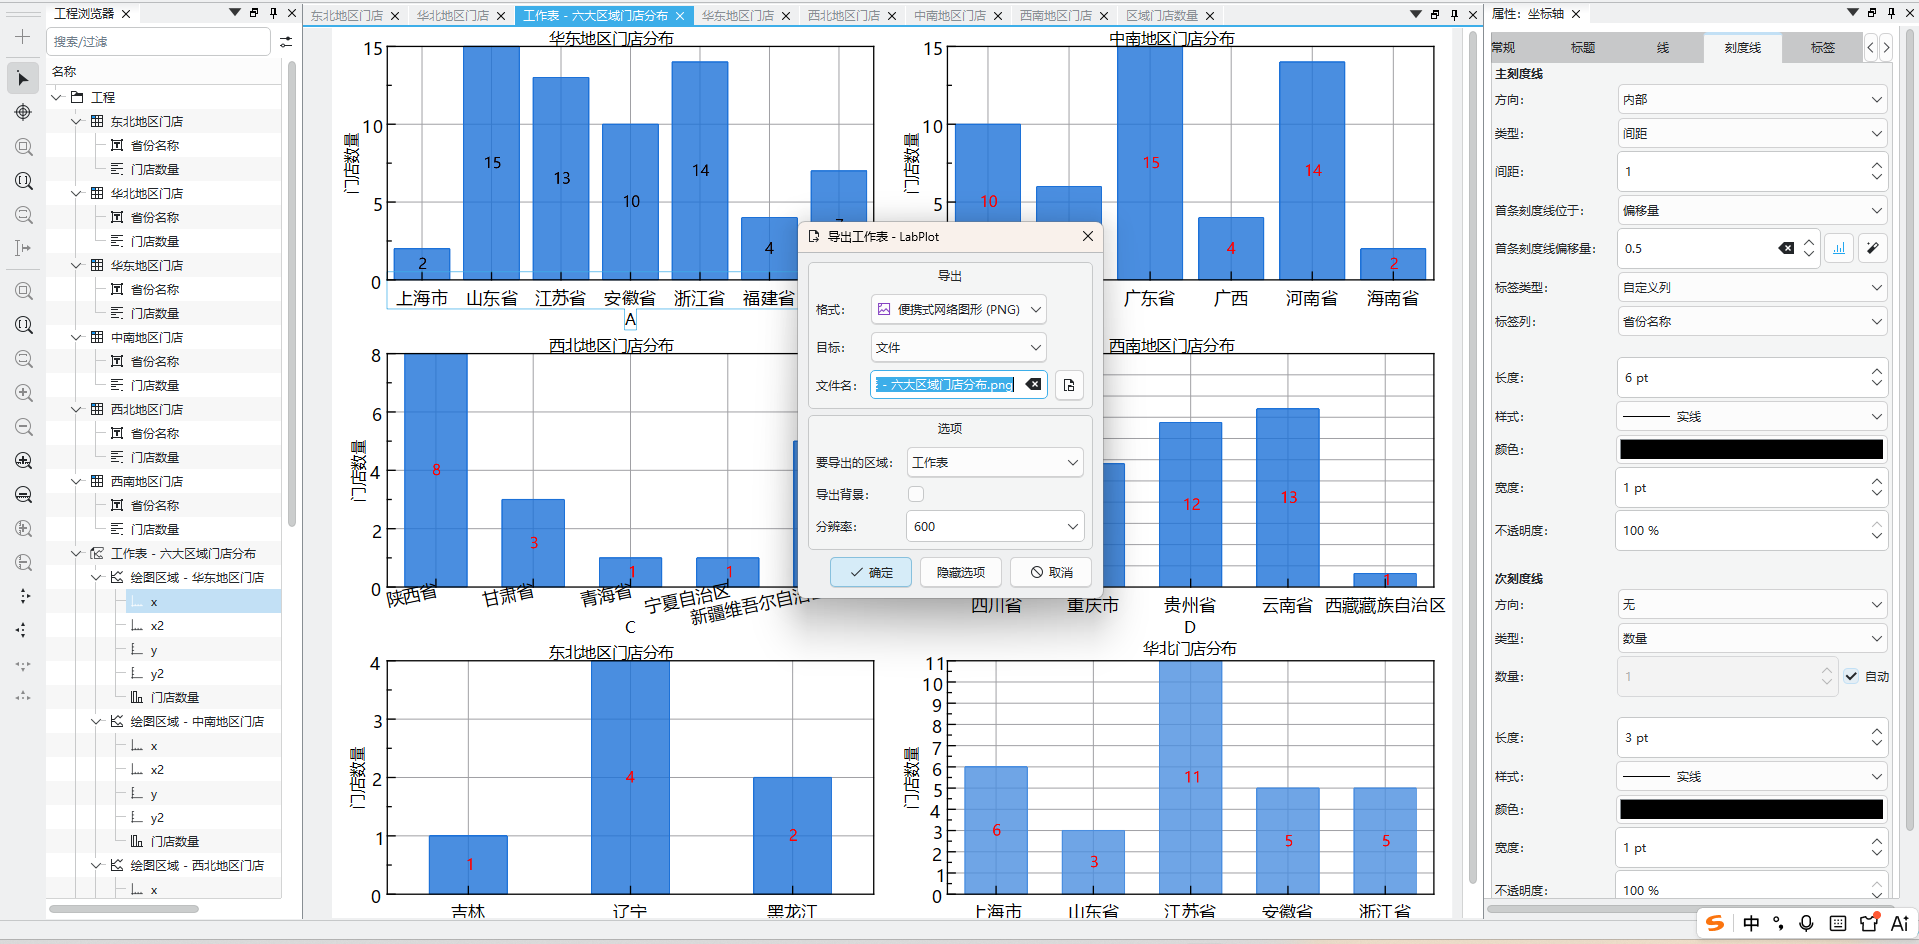1919x944 pixels.
Task: Close the 导出工作表 dialog
Action: click(x=1088, y=236)
